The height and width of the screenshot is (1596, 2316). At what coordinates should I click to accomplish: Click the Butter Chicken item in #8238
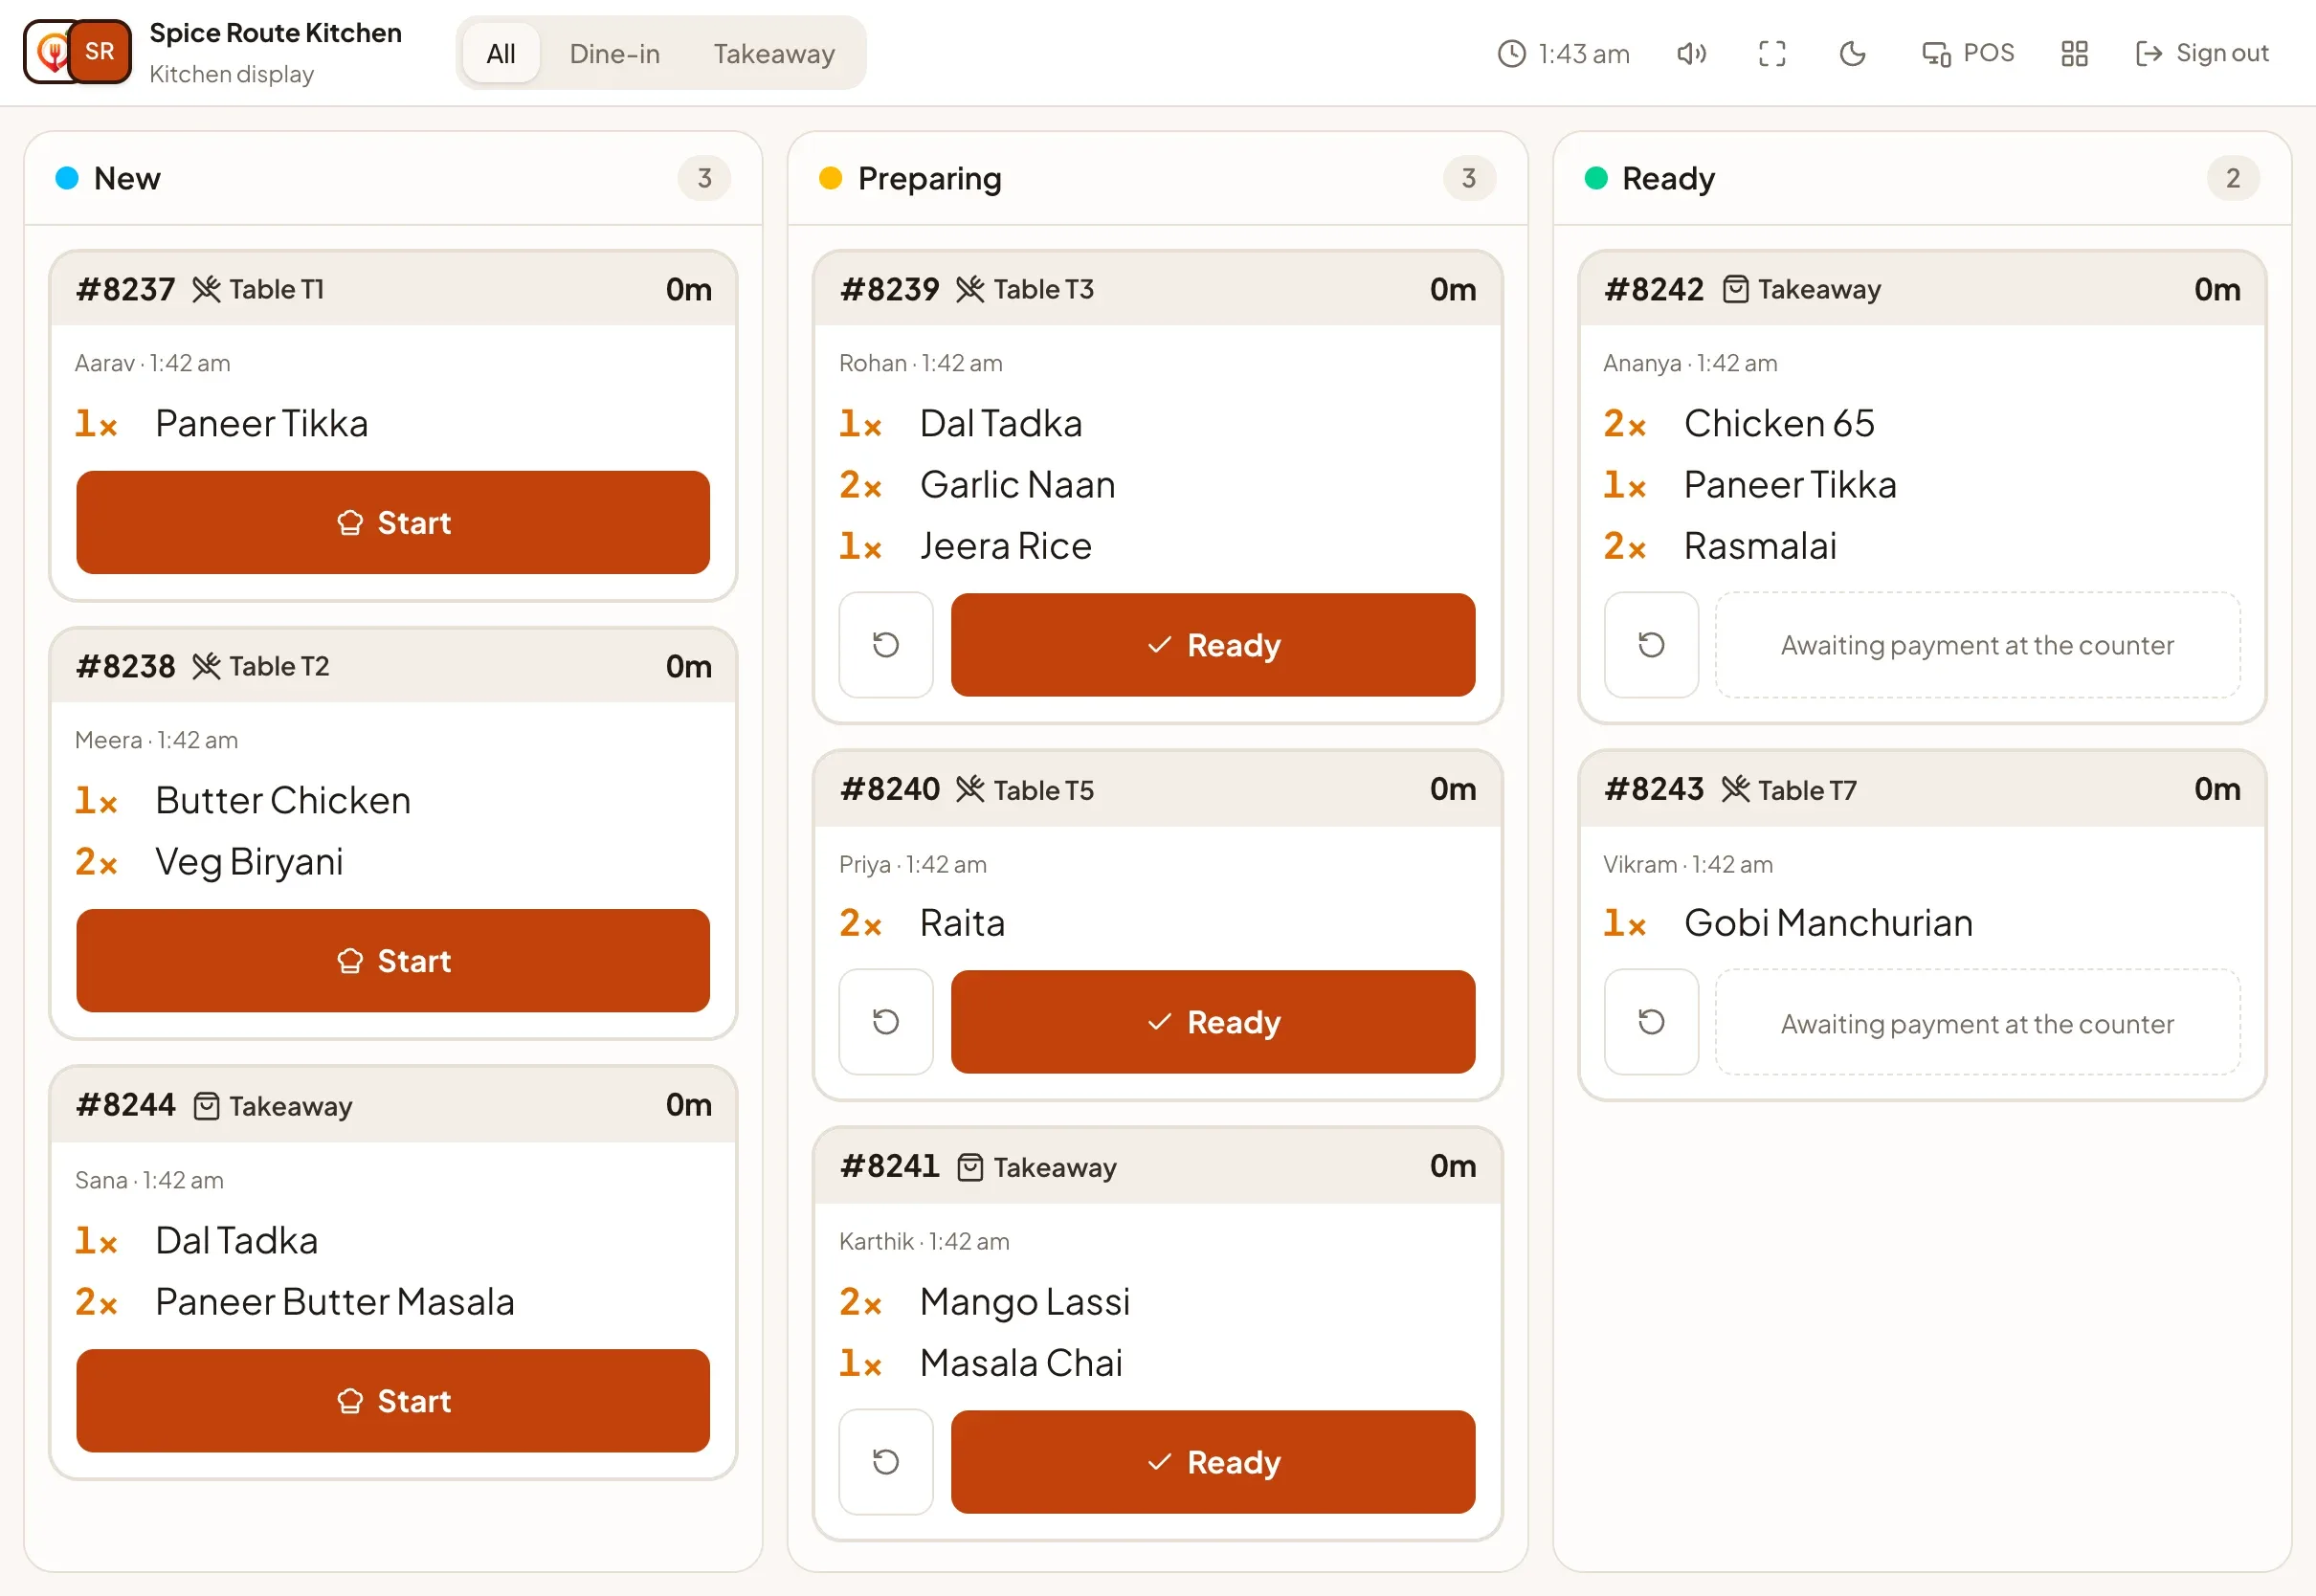pos(283,800)
